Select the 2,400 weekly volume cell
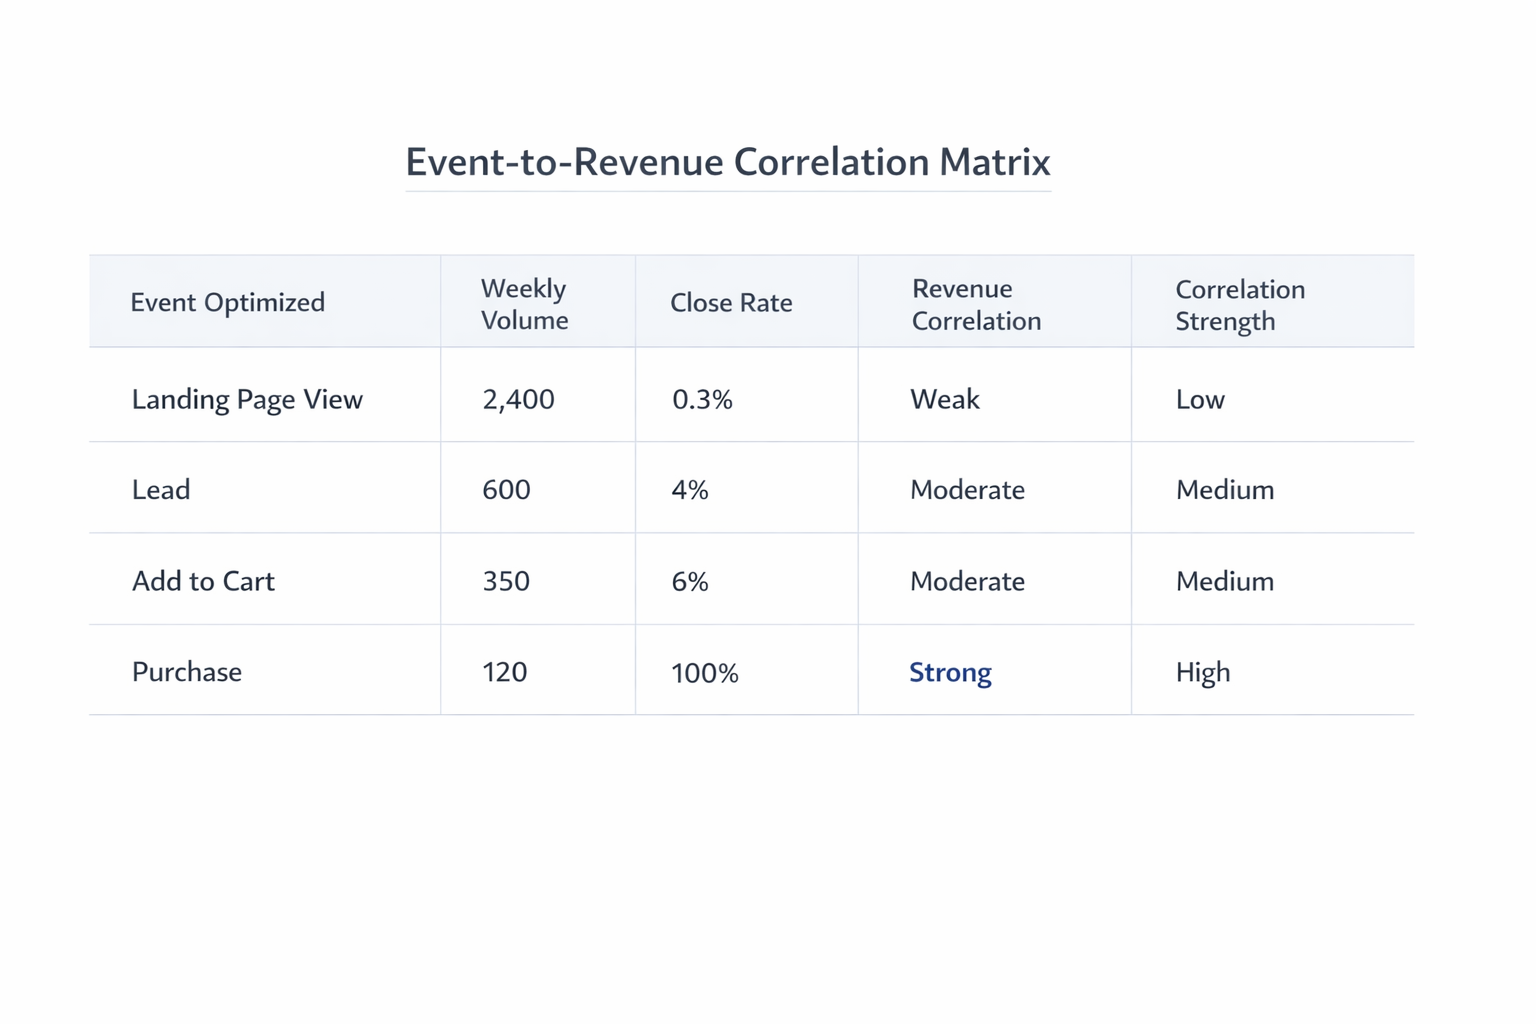The height and width of the screenshot is (1024, 1536). [x=517, y=398]
